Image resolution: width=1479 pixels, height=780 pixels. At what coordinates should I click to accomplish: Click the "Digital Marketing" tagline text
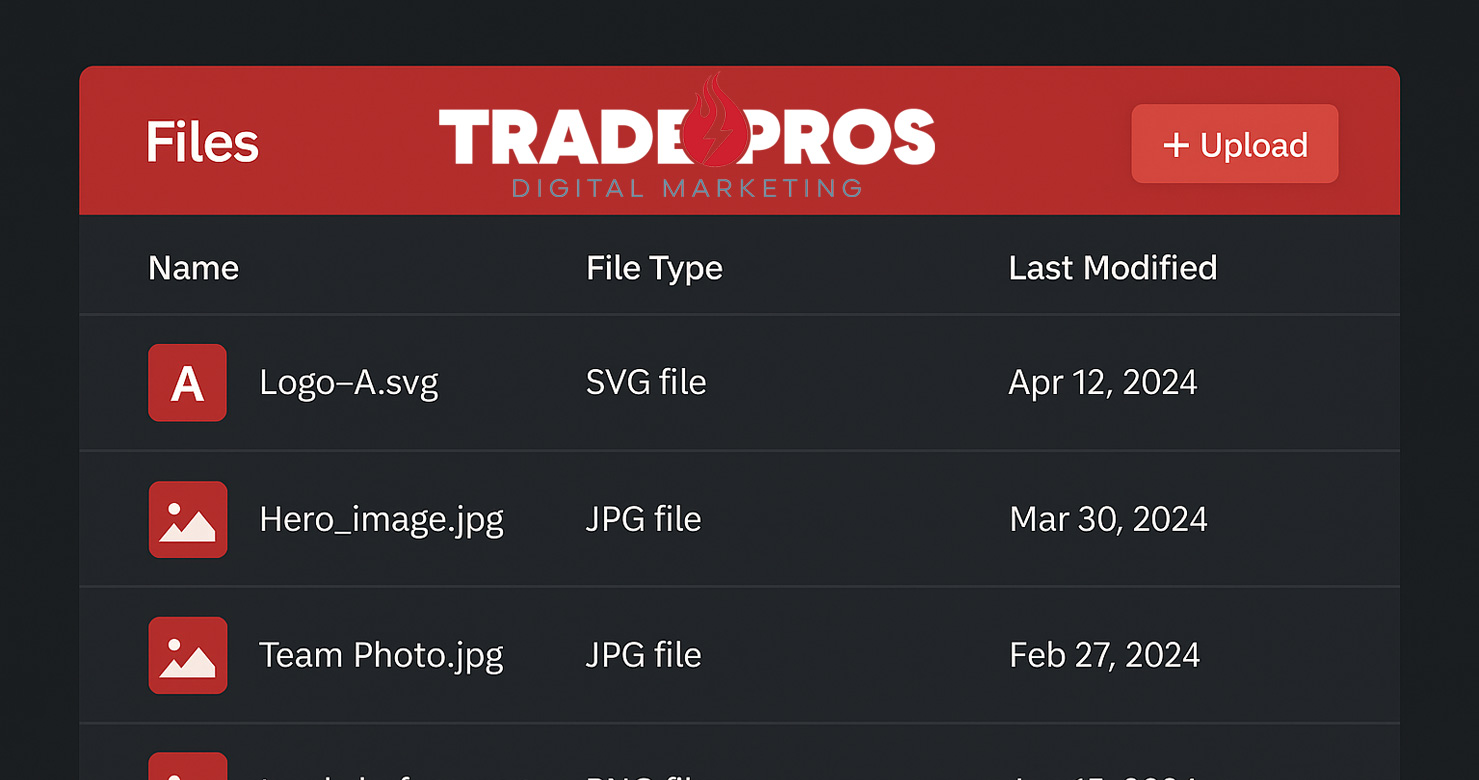click(x=686, y=188)
